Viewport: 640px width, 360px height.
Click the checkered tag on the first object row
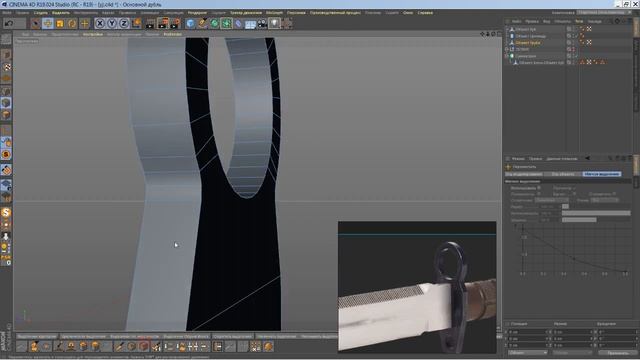click(x=589, y=29)
